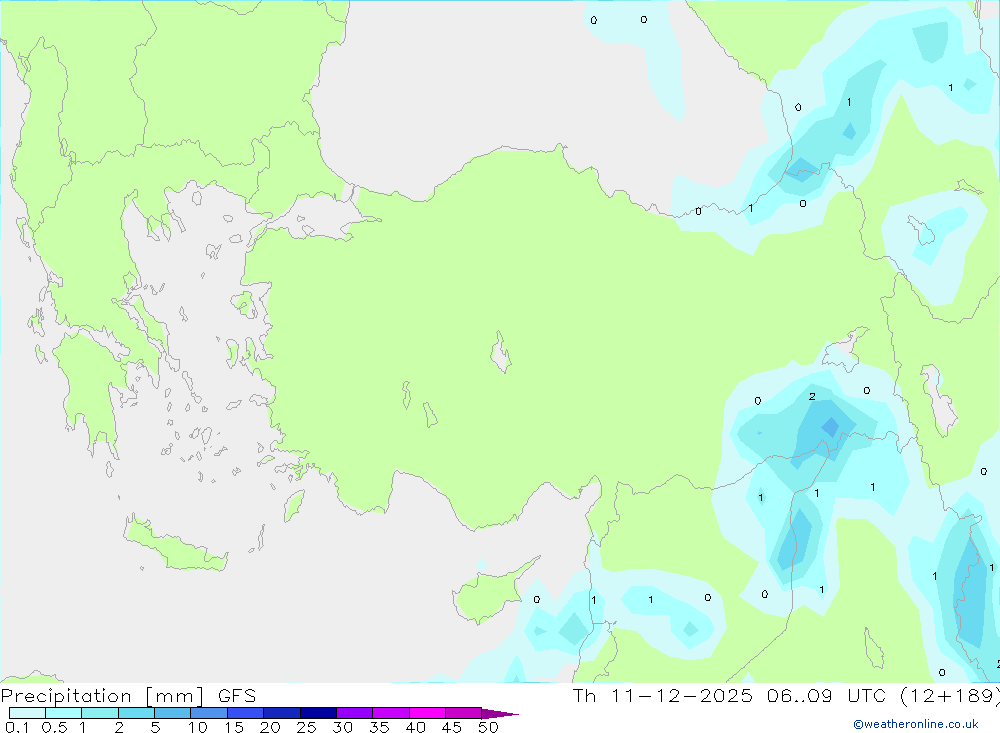Open the weatheronline.co.uk credit link
The image size is (1000, 733).
pos(916,724)
